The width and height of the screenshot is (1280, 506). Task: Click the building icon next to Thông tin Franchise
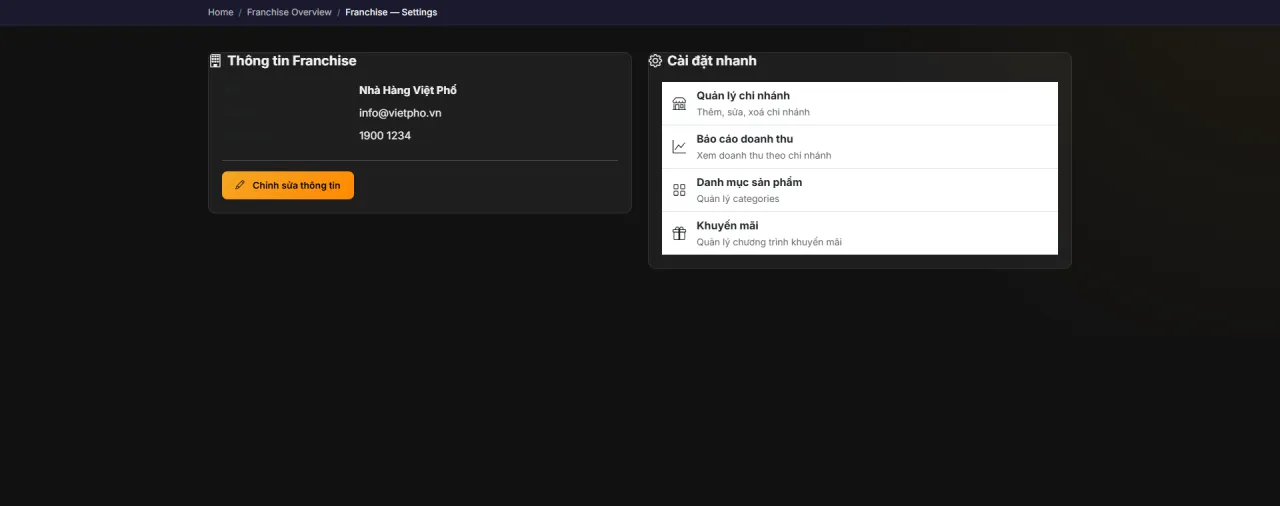215,61
